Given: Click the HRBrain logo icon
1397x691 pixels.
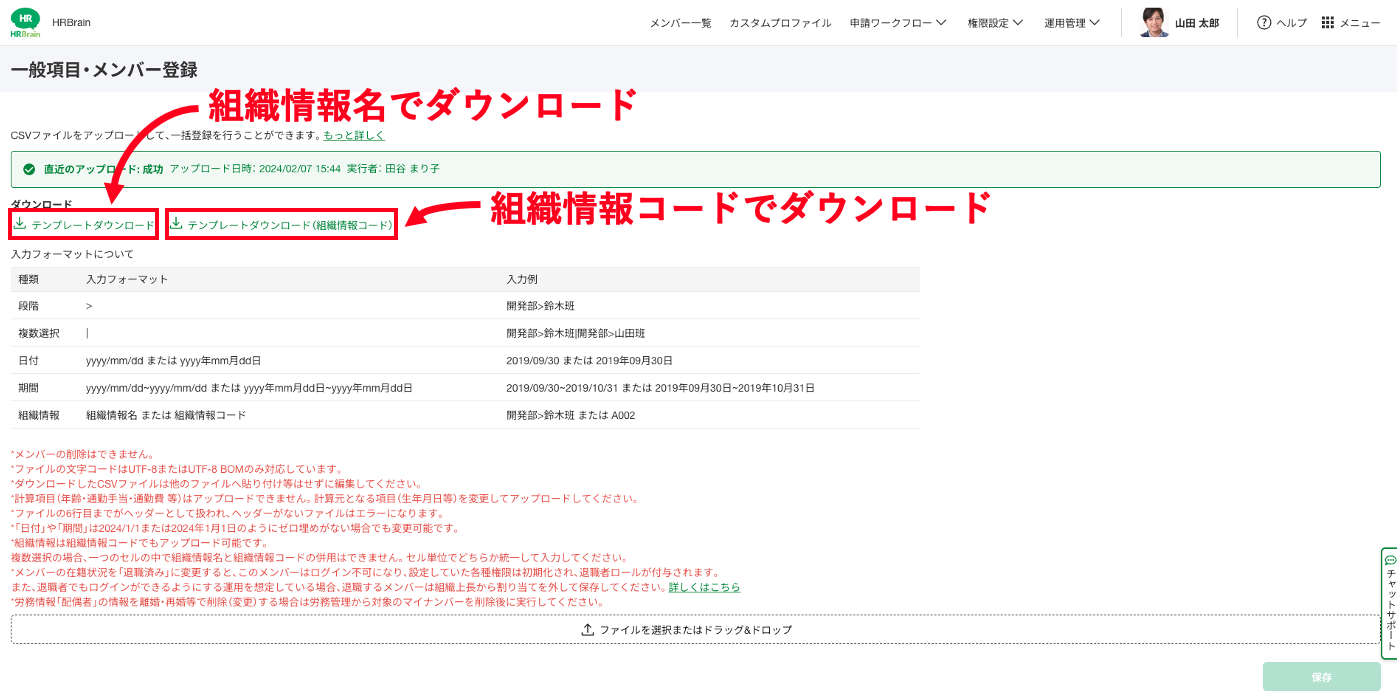Looking at the screenshot, I should click(x=25, y=22).
